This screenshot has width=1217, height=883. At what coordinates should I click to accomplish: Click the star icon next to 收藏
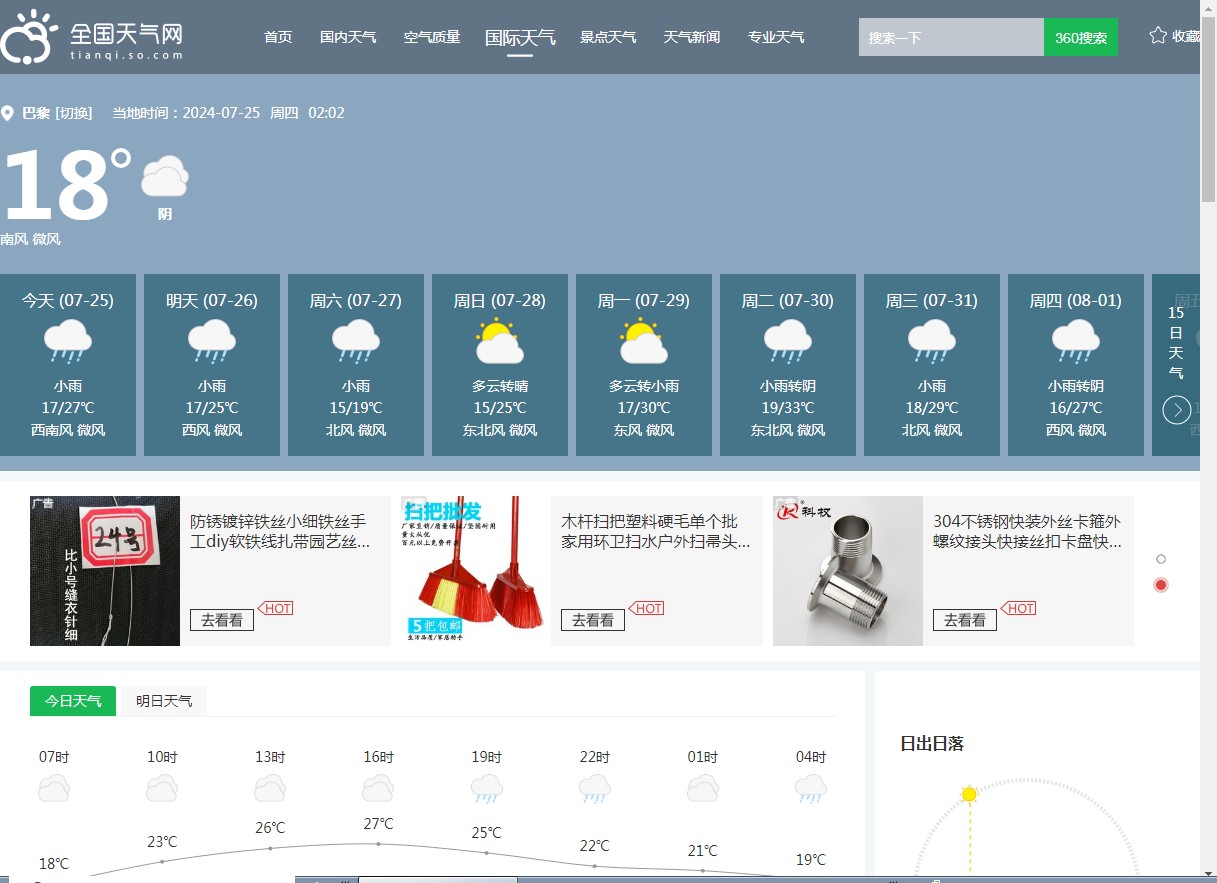[1158, 36]
